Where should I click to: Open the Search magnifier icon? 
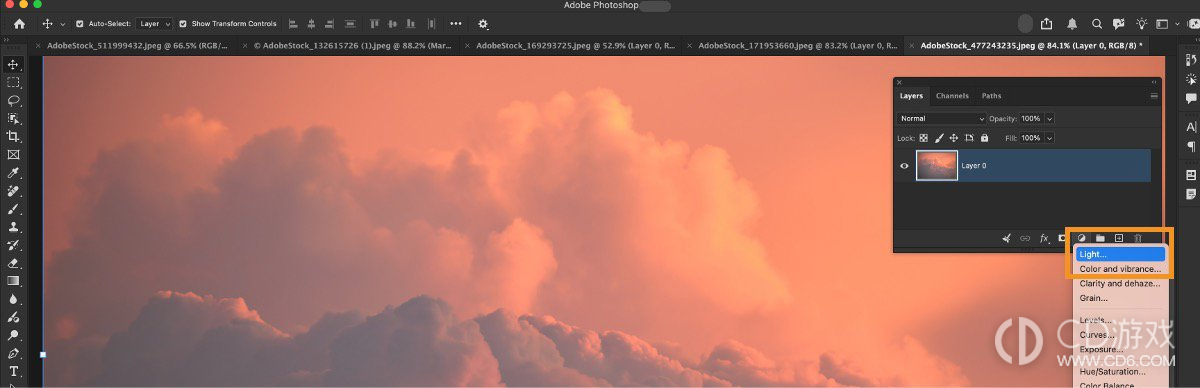coord(1096,23)
